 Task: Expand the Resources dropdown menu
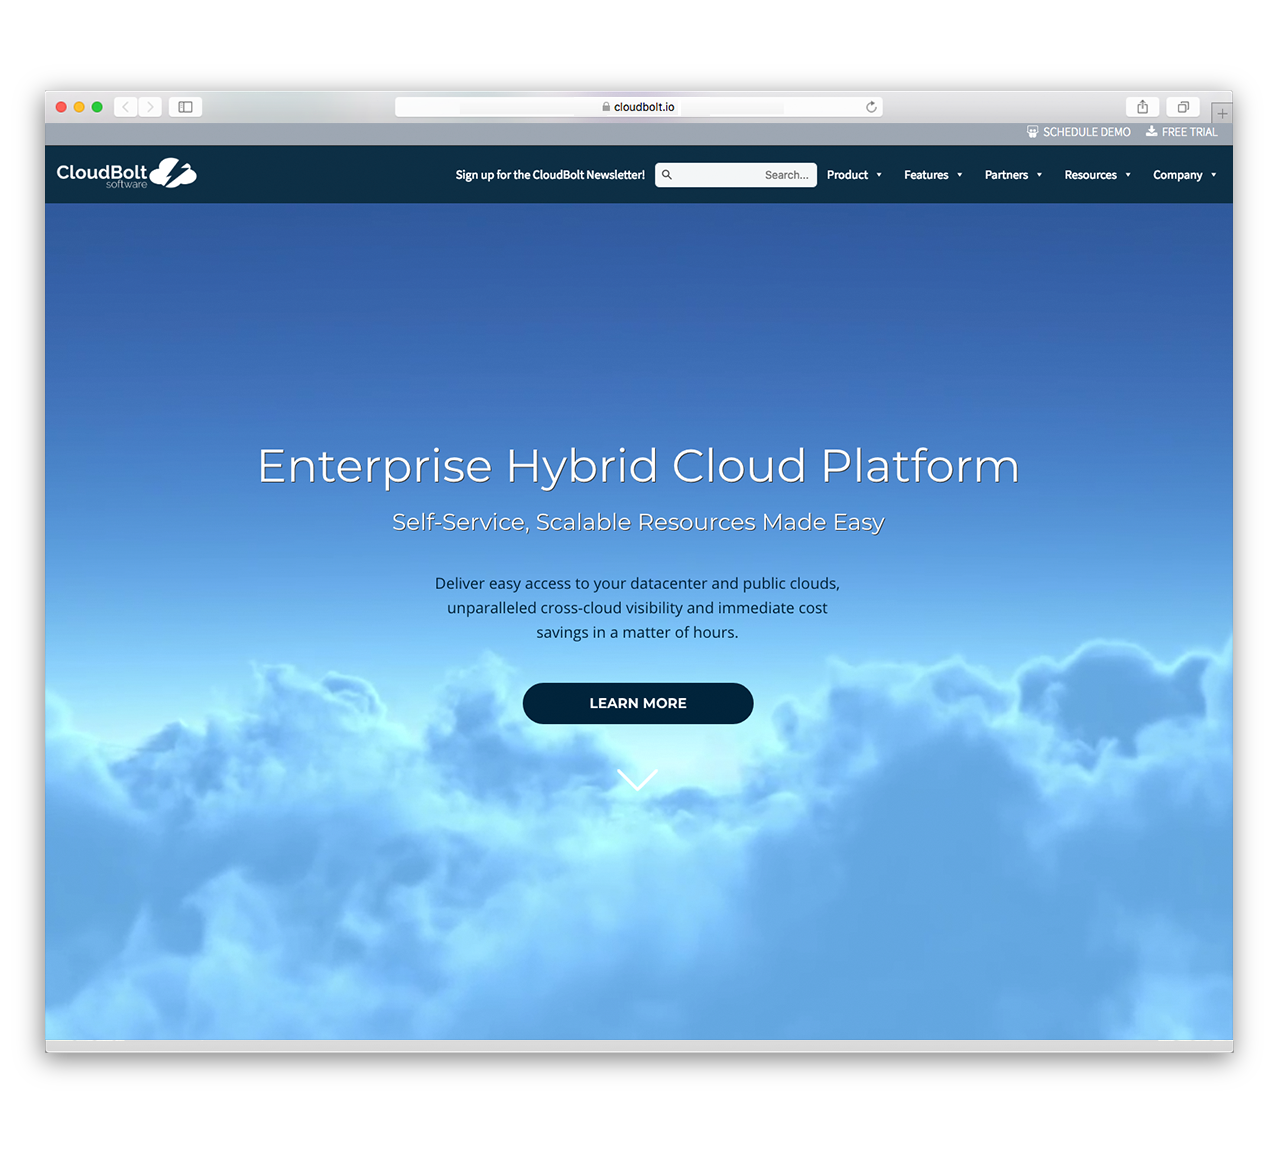(1097, 175)
